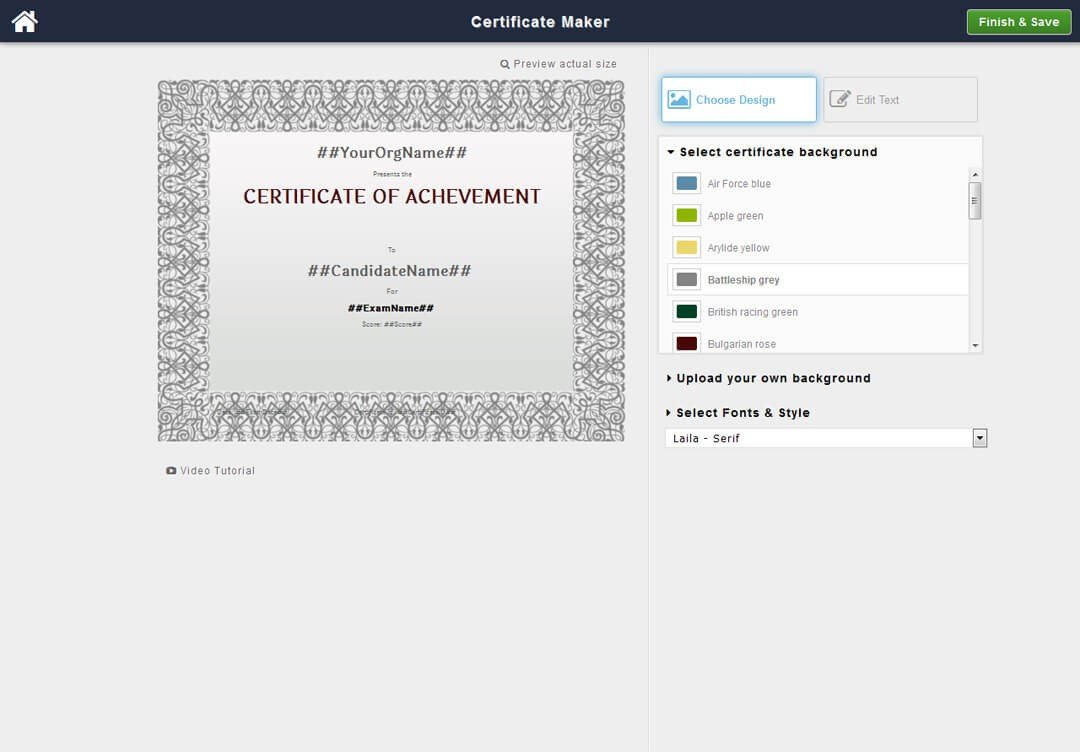Click the pencil icon in Edit Text
Viewport: 1080px width, 752px height.
[x=840, y=99]
